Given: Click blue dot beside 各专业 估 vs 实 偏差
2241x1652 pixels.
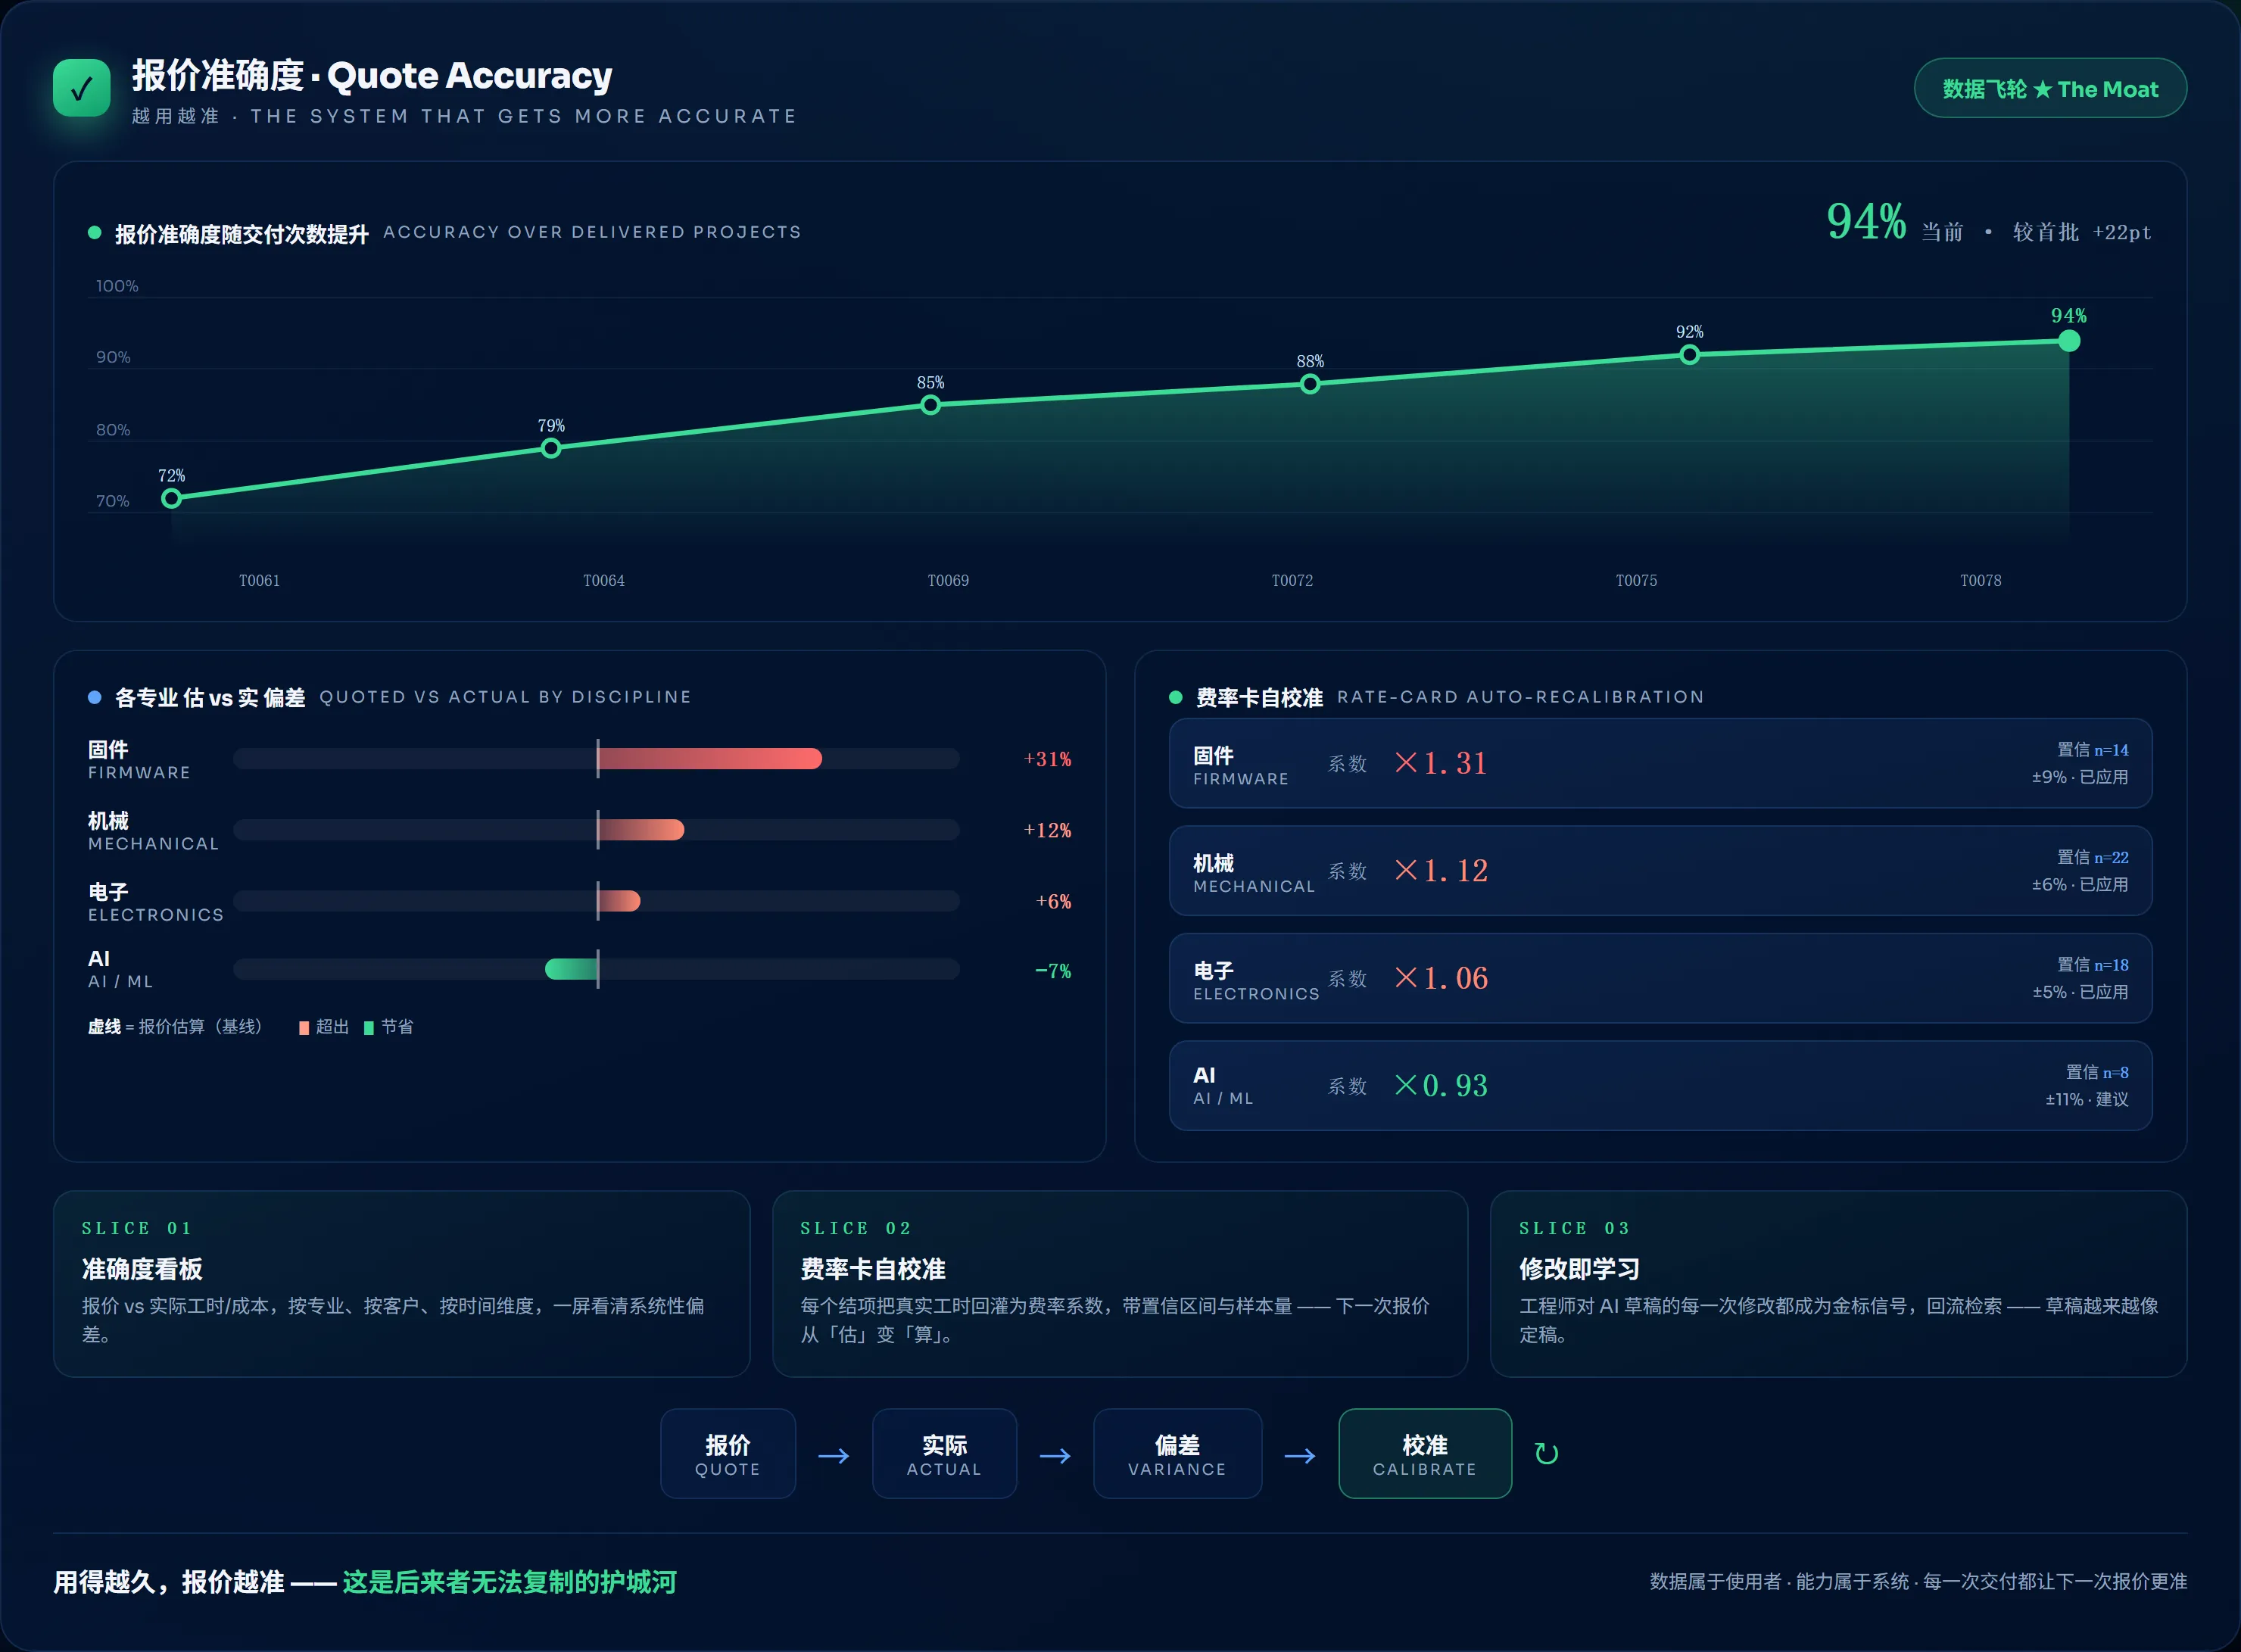Looking at the screenshot, I should [x=94, y=697].
